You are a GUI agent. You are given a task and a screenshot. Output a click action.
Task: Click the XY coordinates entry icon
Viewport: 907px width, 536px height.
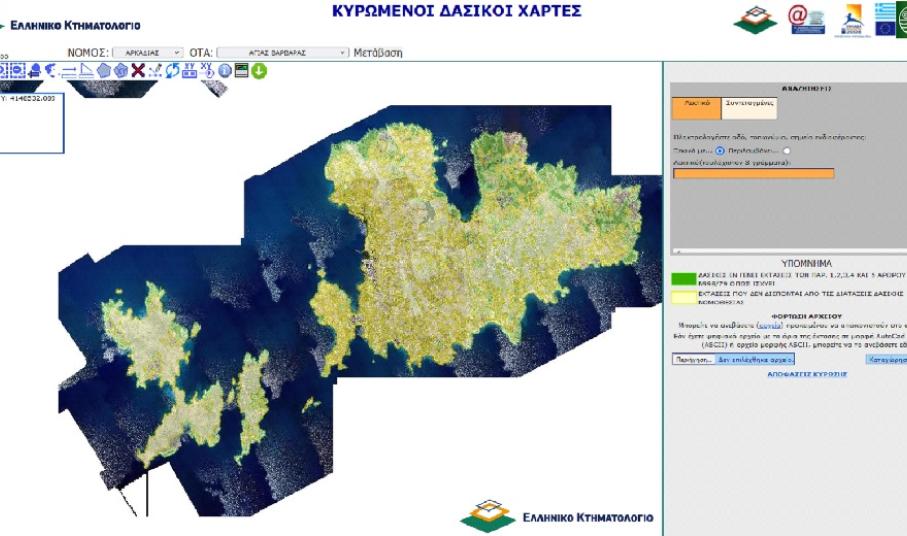[189, 70]
